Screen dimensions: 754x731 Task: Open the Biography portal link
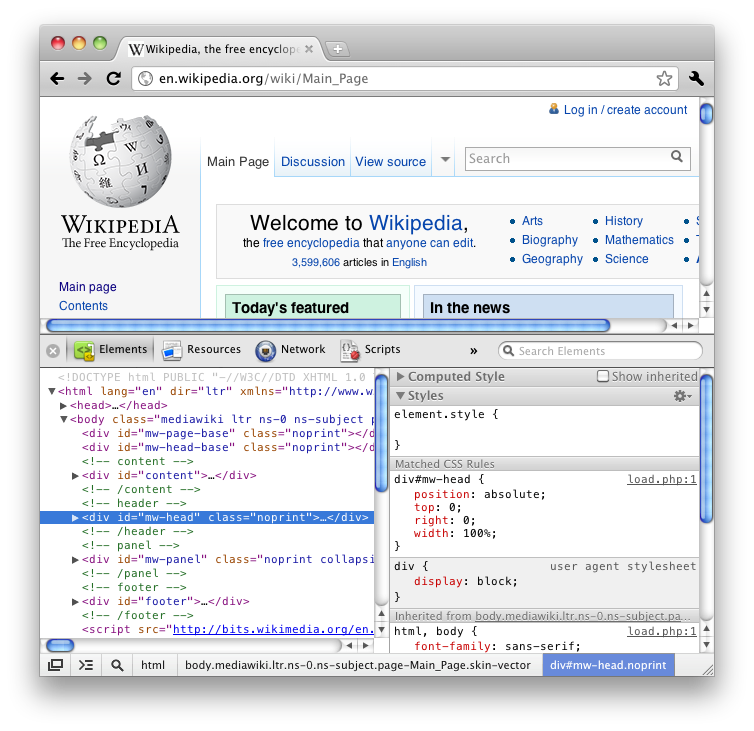(x=550, y=240)
